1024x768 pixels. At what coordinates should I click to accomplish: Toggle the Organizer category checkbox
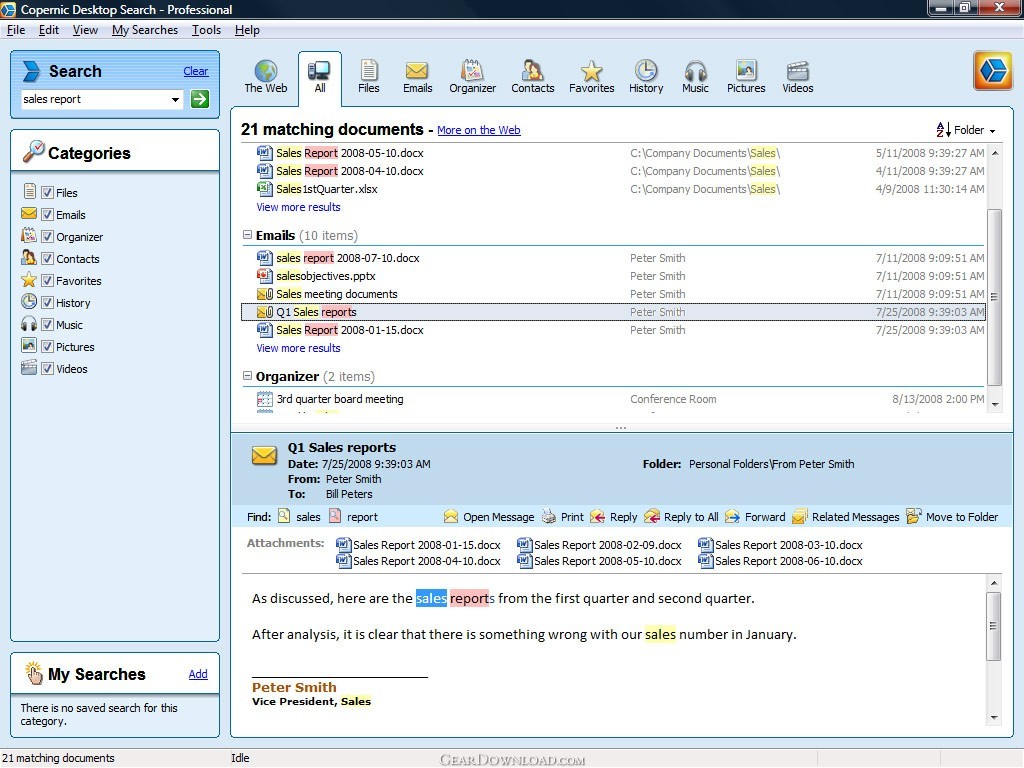tap(47, 237)
